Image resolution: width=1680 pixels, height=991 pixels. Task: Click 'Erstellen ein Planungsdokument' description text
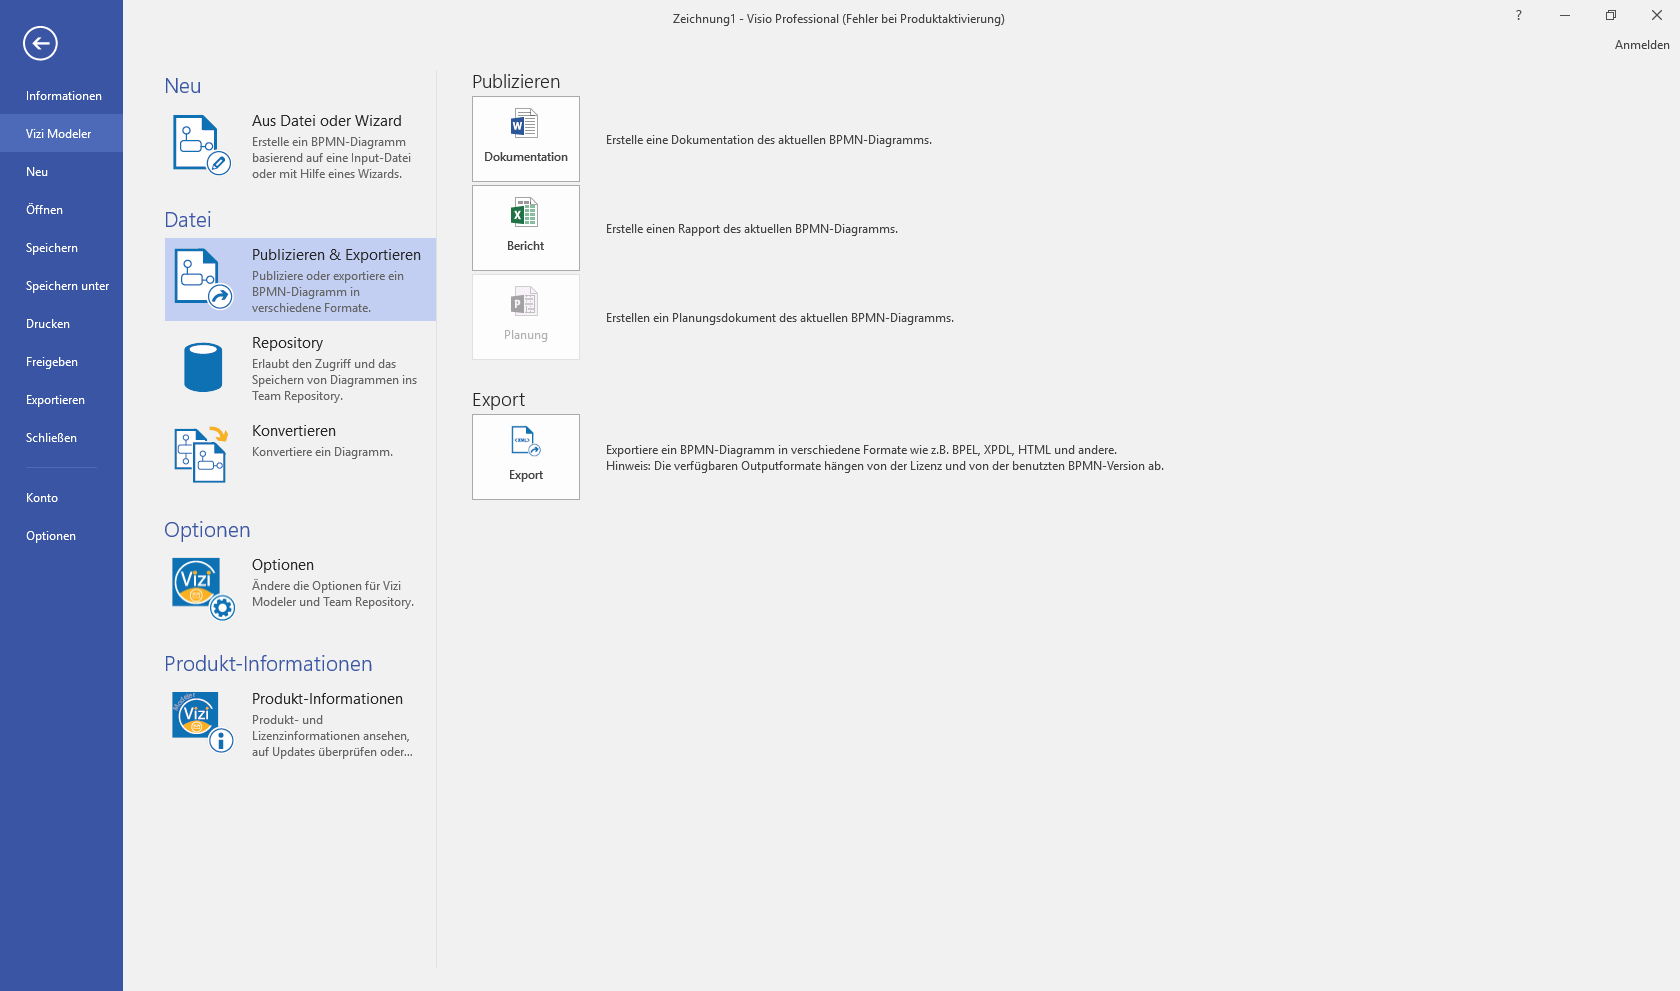(x=780, y=318)
